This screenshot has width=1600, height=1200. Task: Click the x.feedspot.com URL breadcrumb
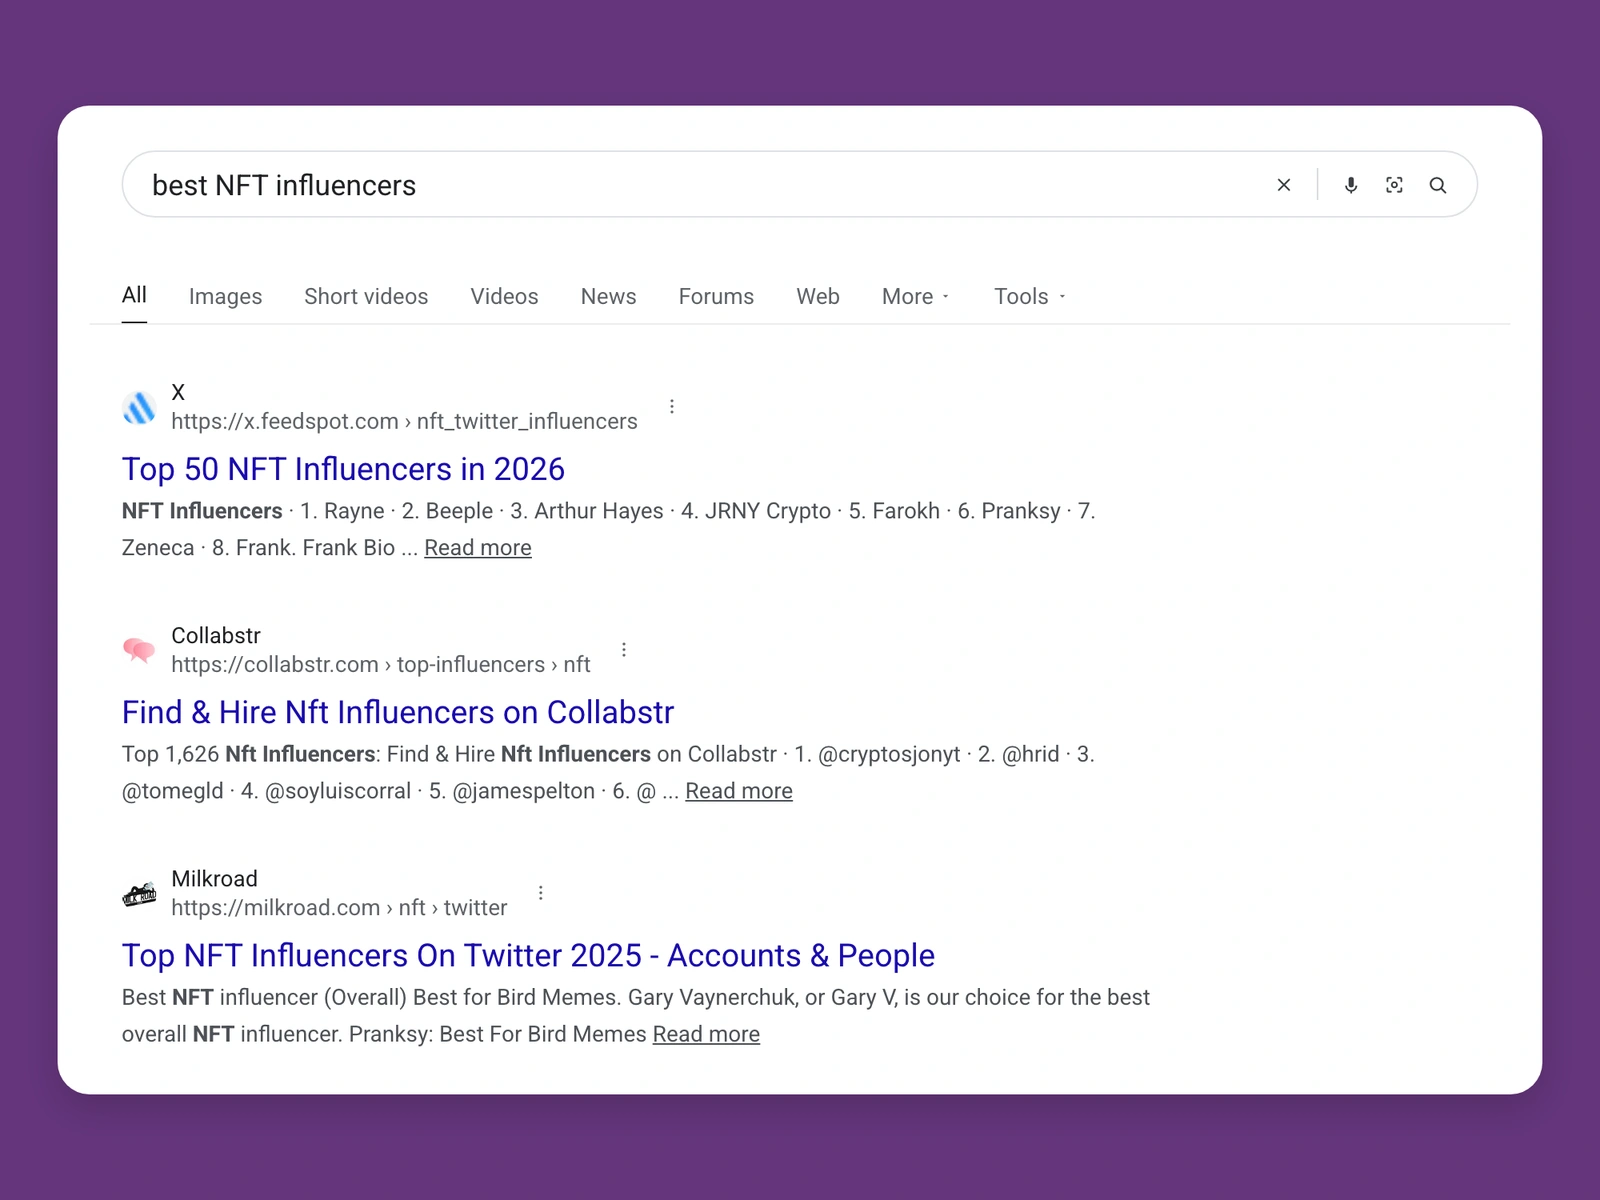coord(404,421)
